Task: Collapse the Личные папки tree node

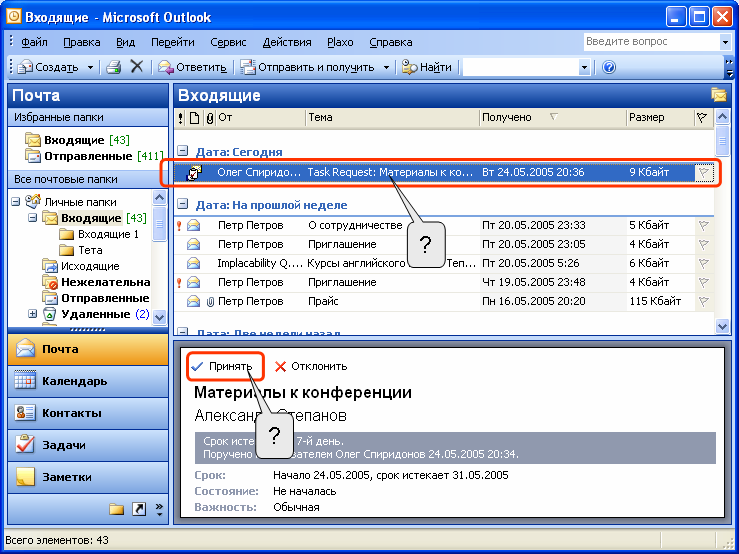Action: tap(16, 202)
